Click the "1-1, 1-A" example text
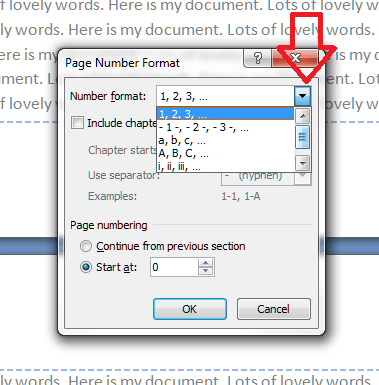Screen dimensions: 379x385 (241, 196)
